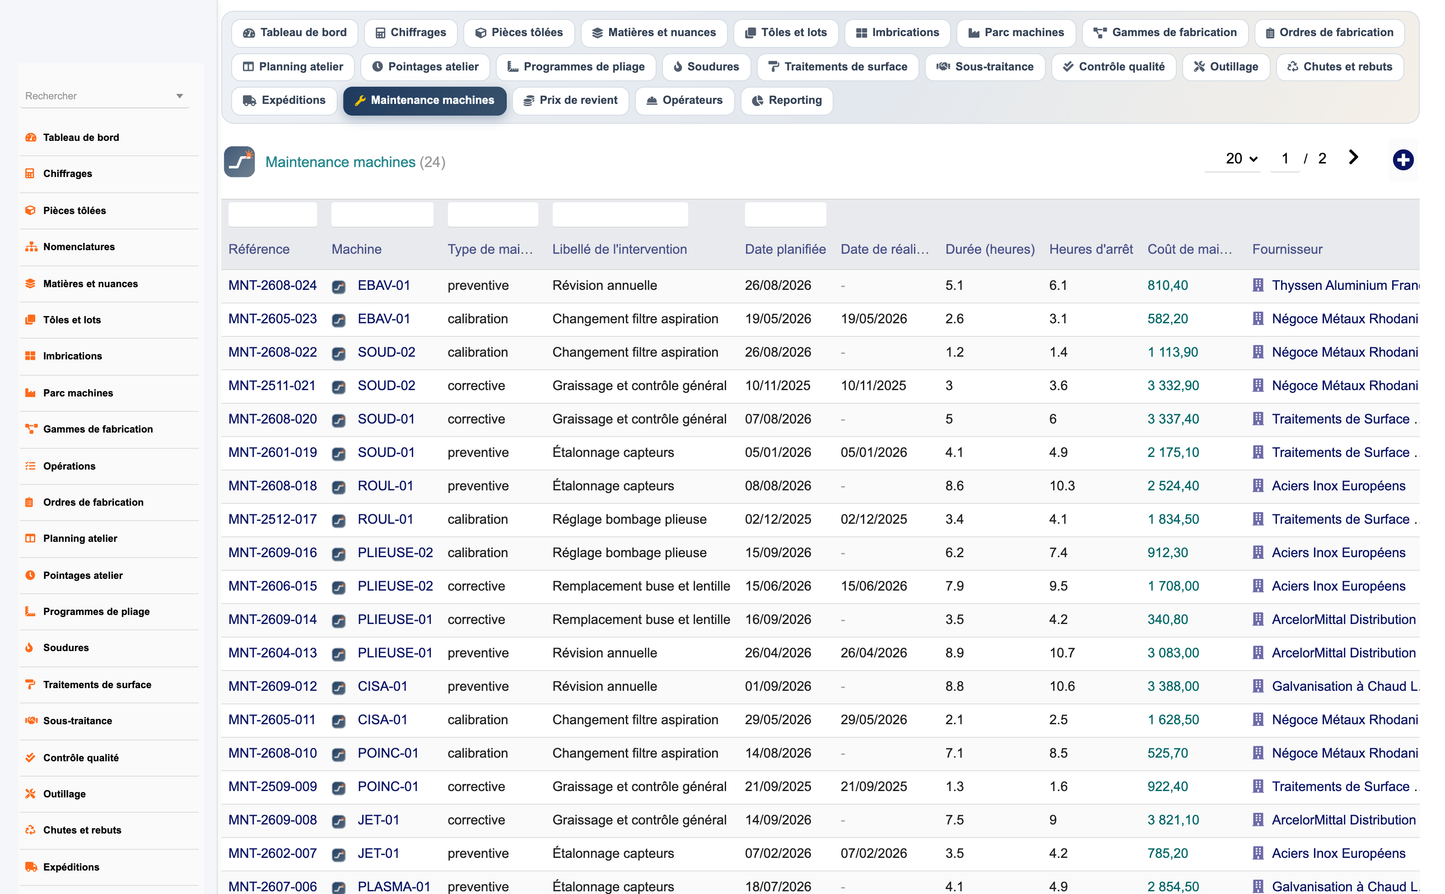Viewport: 1445px width, 894px height.
Task: Click Gammes de fabrication sidebar icon
Action: click(31, 429)
